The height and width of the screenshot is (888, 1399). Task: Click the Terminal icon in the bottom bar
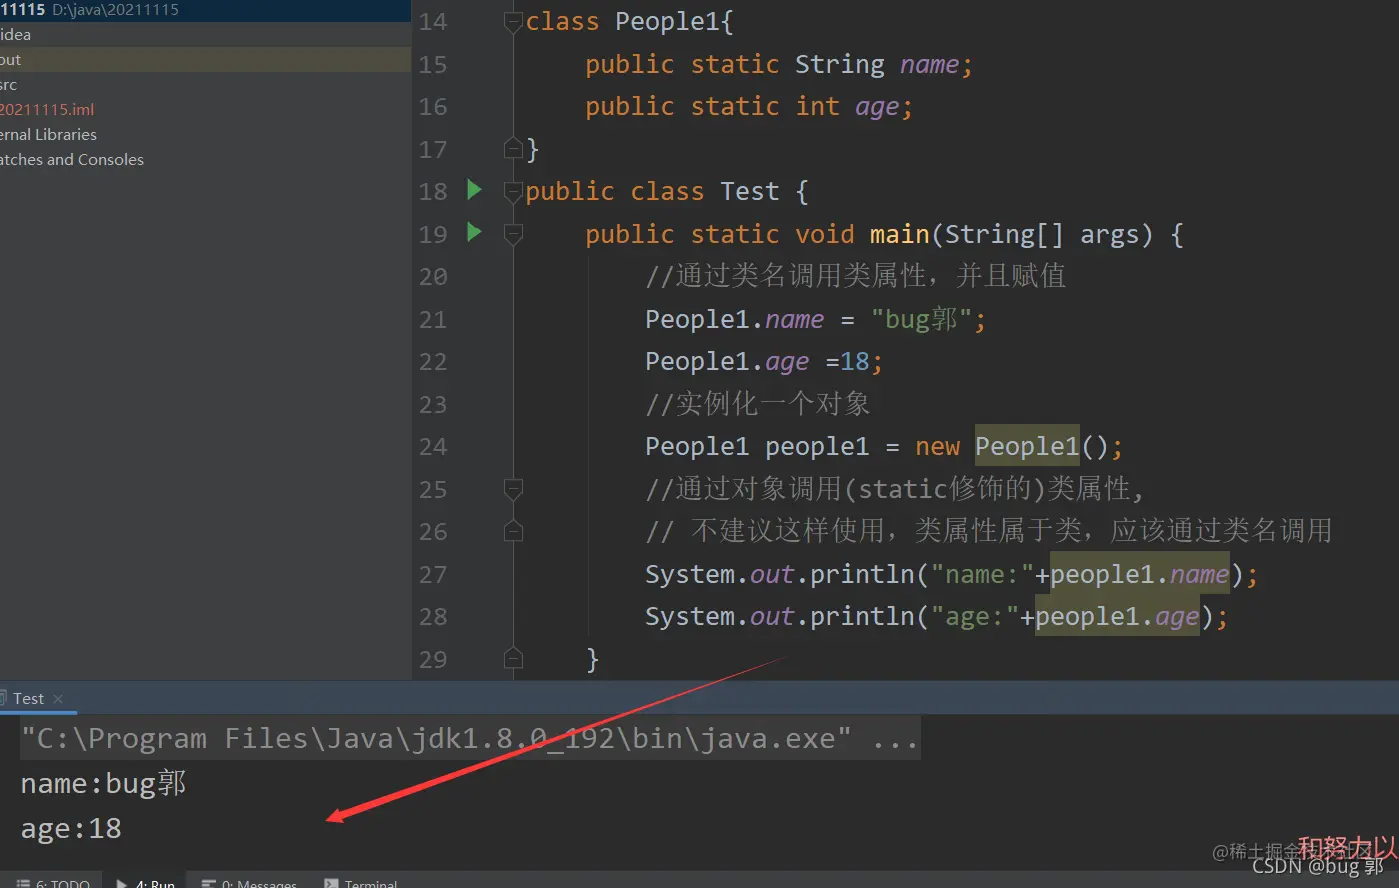331,884
